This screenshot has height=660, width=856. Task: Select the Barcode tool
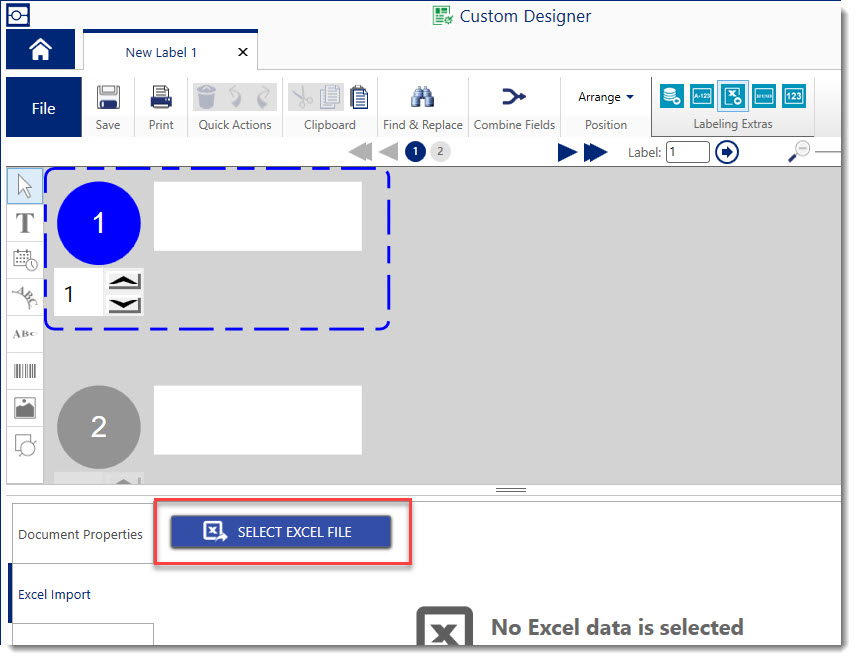pos(25,371)
